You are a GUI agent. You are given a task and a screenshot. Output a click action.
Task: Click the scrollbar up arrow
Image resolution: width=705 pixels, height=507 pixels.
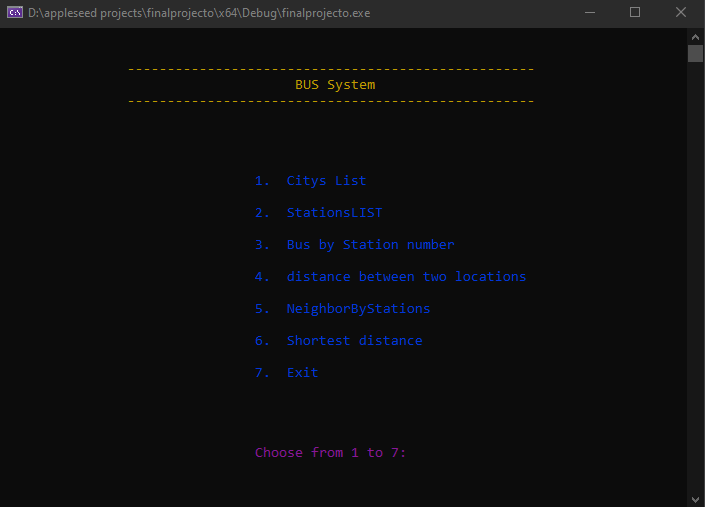point(695,37)
